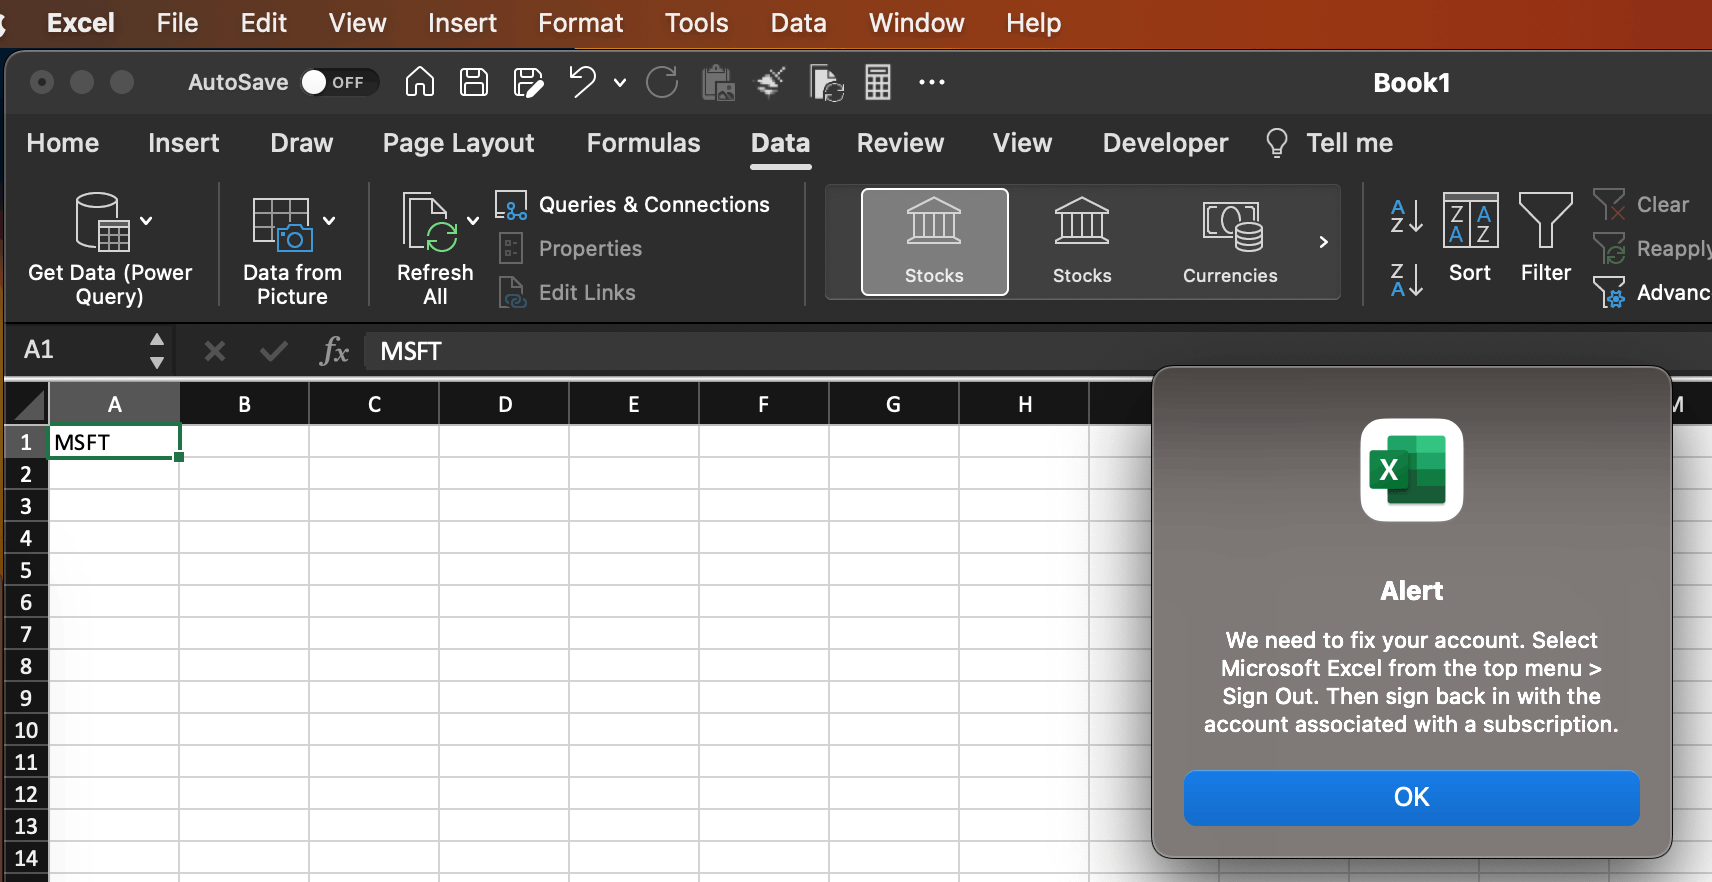Select column F header
This screenshot has height=882, width=1712.
(764, 404)
